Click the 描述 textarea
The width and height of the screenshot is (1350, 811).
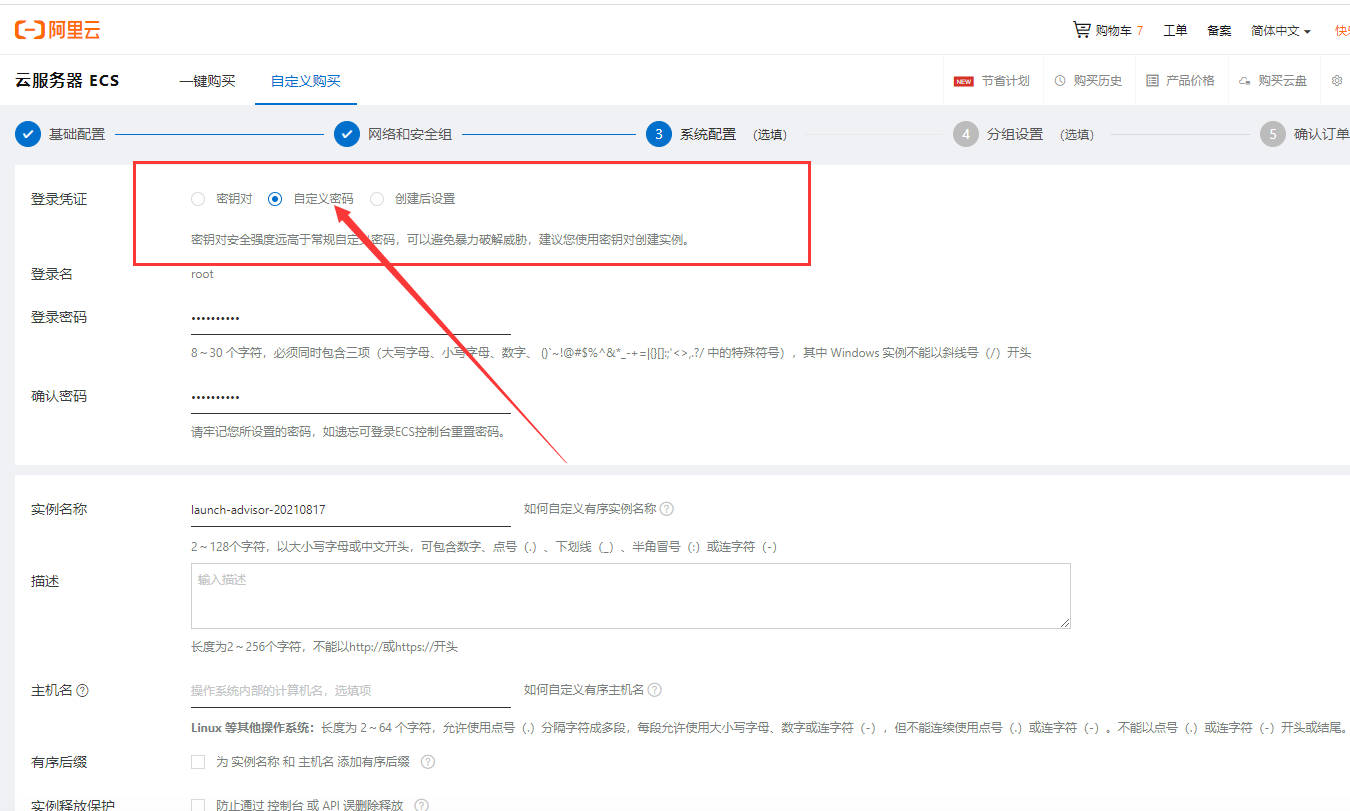coord(631,596)
